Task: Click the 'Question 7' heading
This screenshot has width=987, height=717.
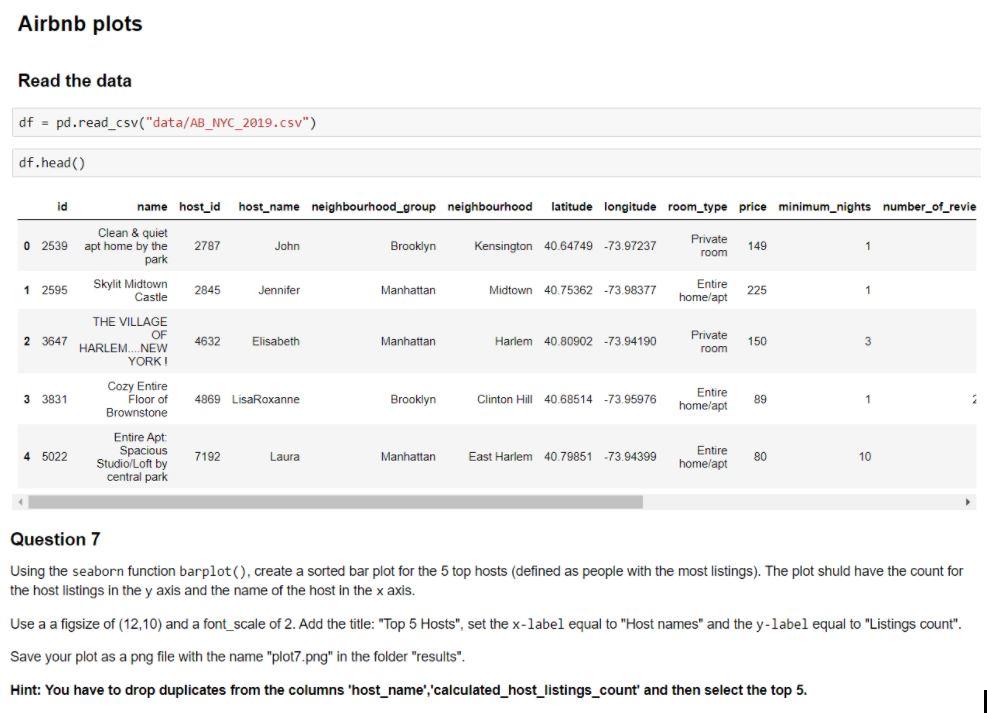Action: [55, 539]
